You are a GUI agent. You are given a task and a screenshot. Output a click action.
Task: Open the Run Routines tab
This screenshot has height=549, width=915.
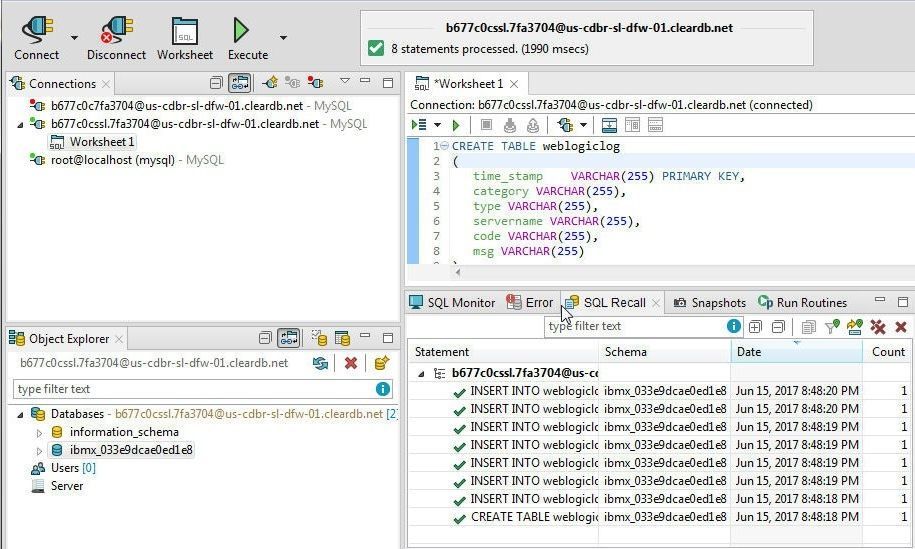click(x=802, y=302)
